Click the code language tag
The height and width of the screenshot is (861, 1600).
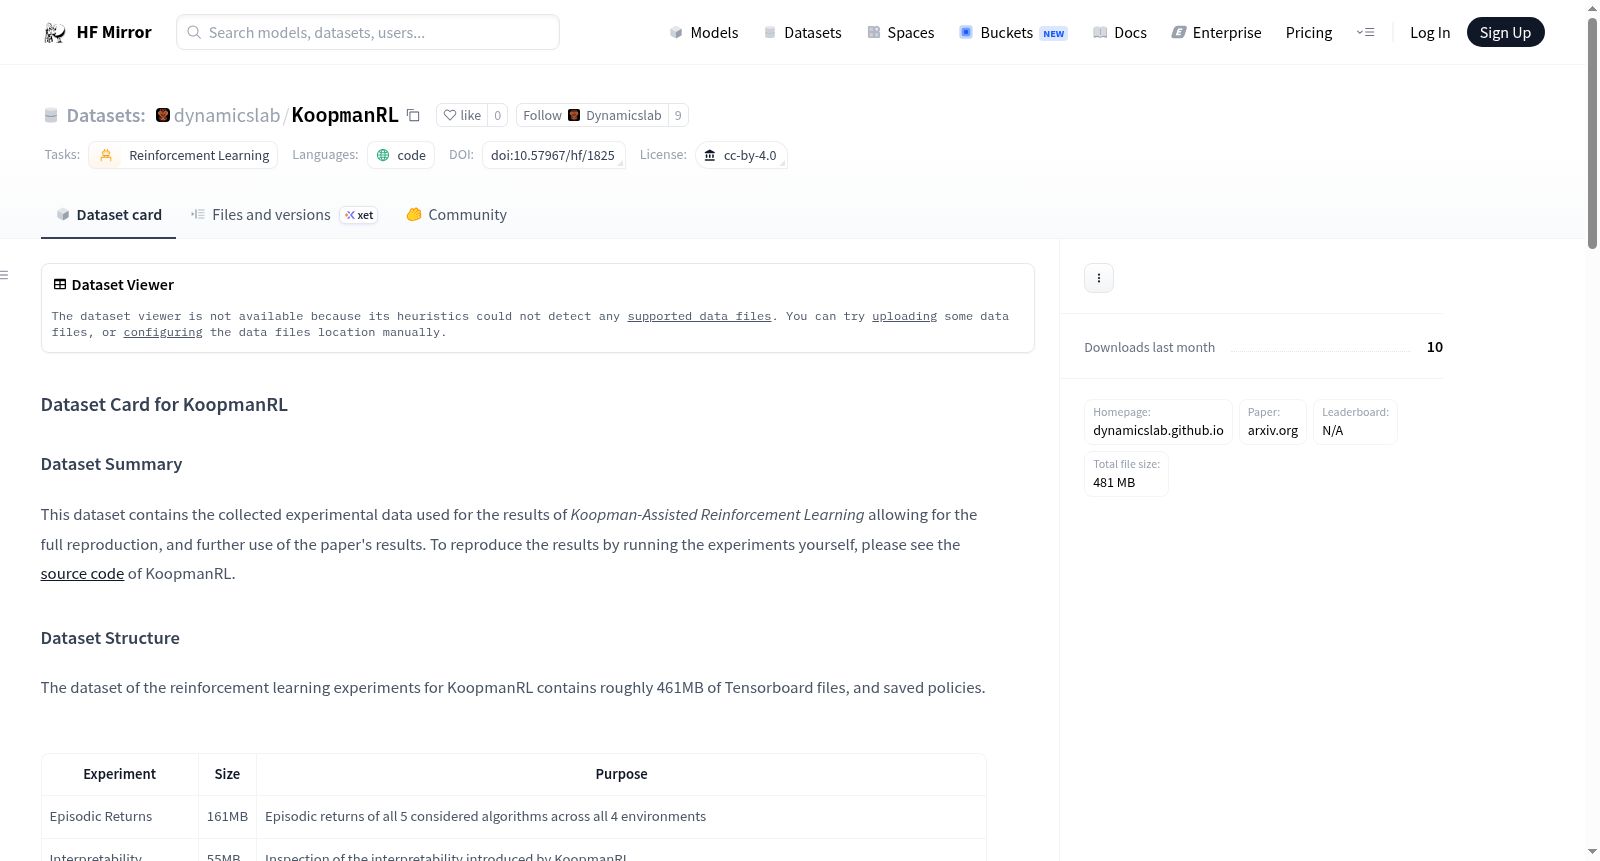point(401,155)
